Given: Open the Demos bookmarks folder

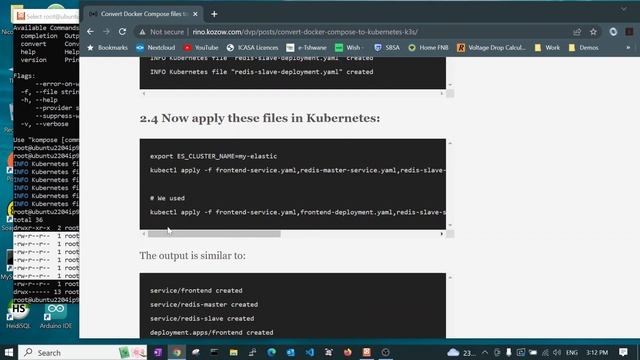Looking at the screenshot, I should point(583,48).
